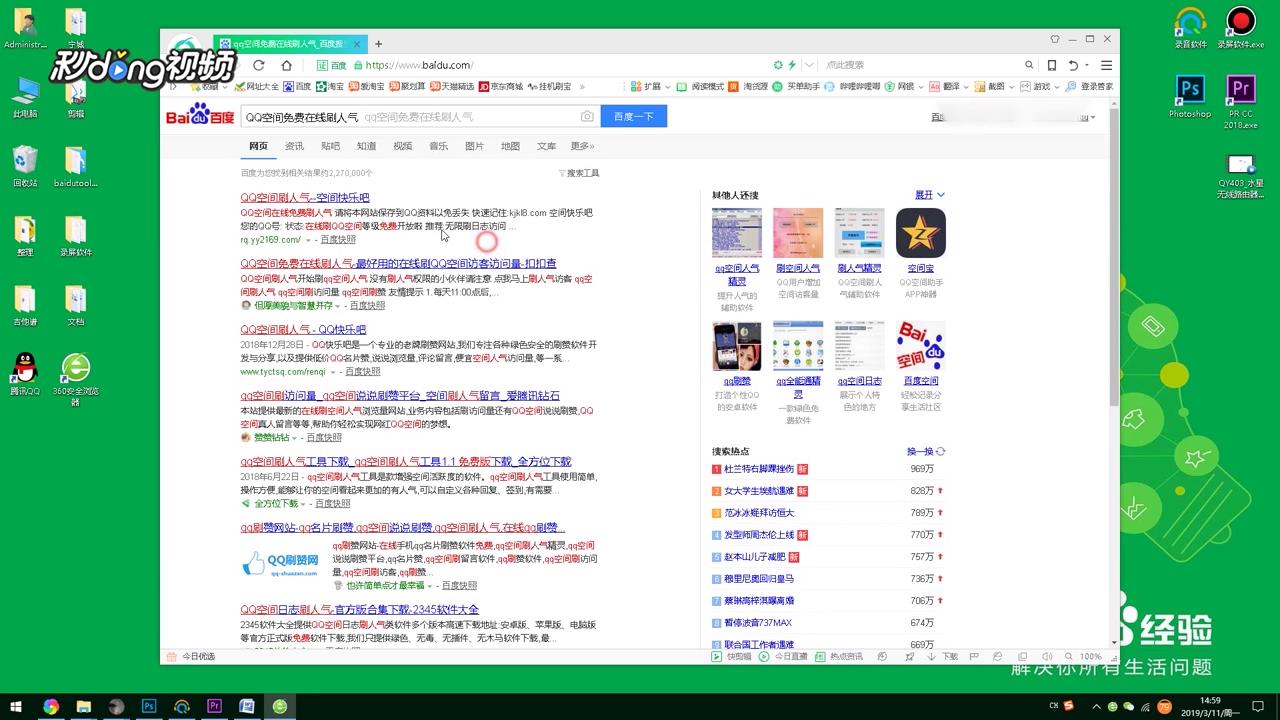Open Photoshop desktop shortcut
Screen dimensions: 1280x720
1190,97
